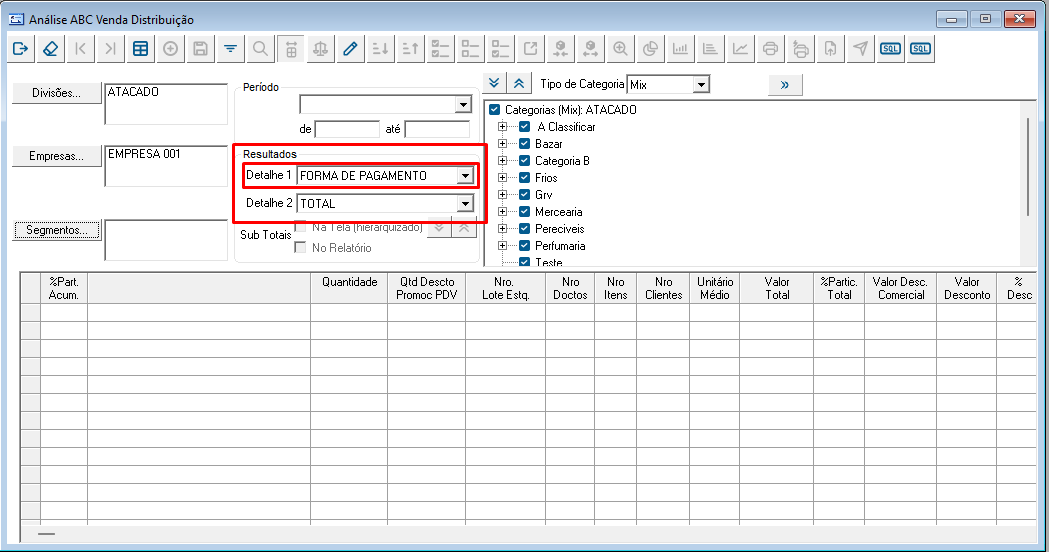The image size is (1049, 552).
Task: Click the floppy disk save icon
Action: pos(200,49)
